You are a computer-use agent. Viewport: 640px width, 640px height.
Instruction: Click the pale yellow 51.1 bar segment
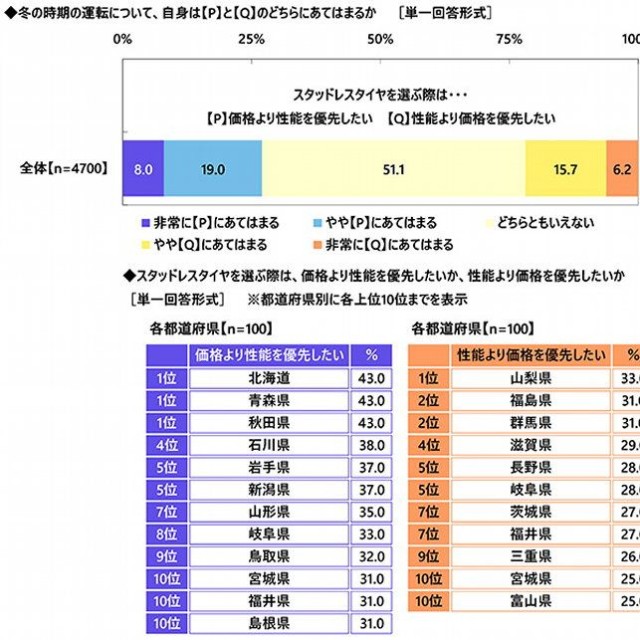393,169
